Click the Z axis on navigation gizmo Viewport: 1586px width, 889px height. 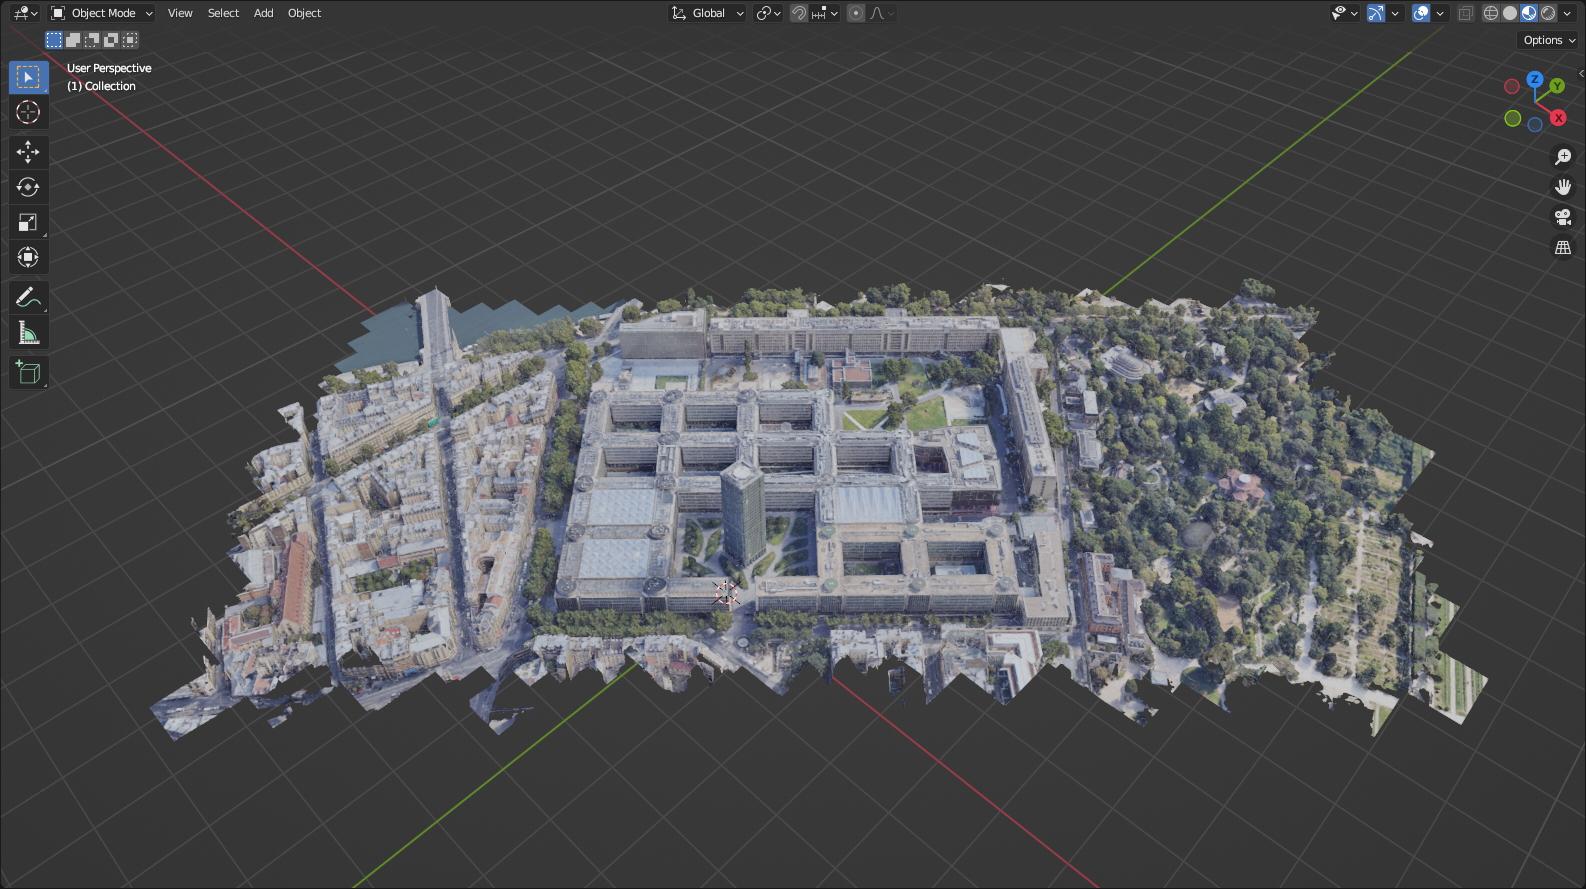click(x=1534, y=79)
